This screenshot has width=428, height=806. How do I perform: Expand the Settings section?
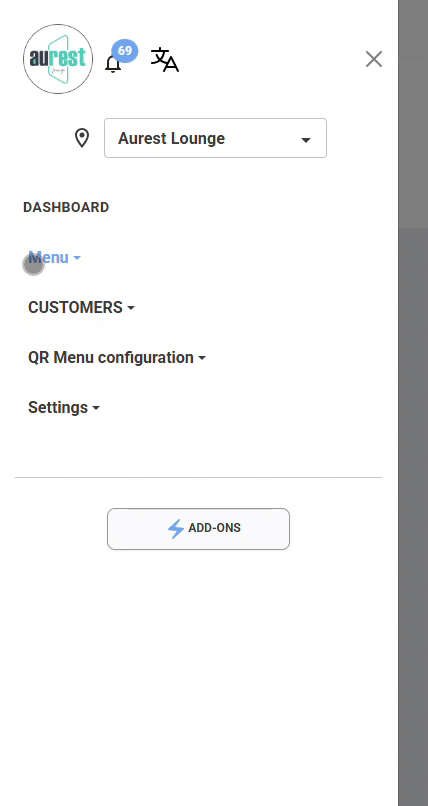pos(64,408)
